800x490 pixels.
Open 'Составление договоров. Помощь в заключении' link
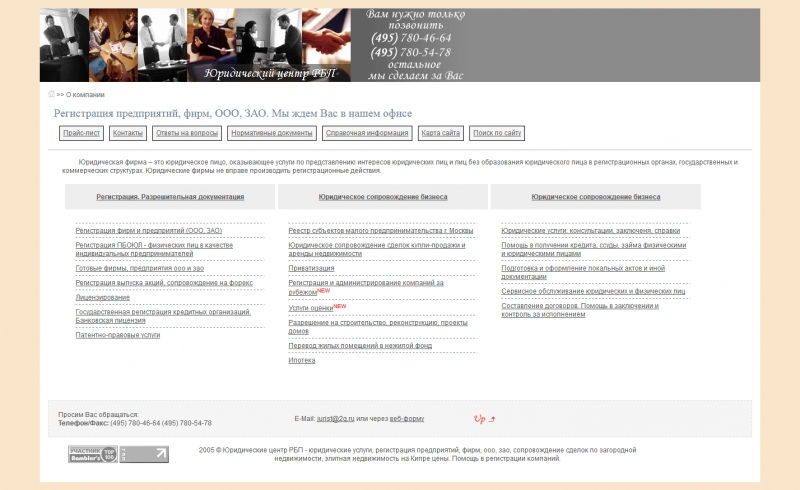(x=580, y=310)
